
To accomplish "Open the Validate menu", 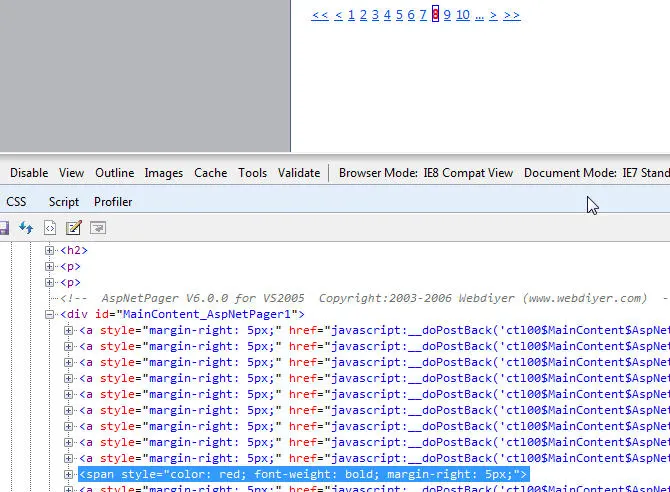I will [298, 173].
